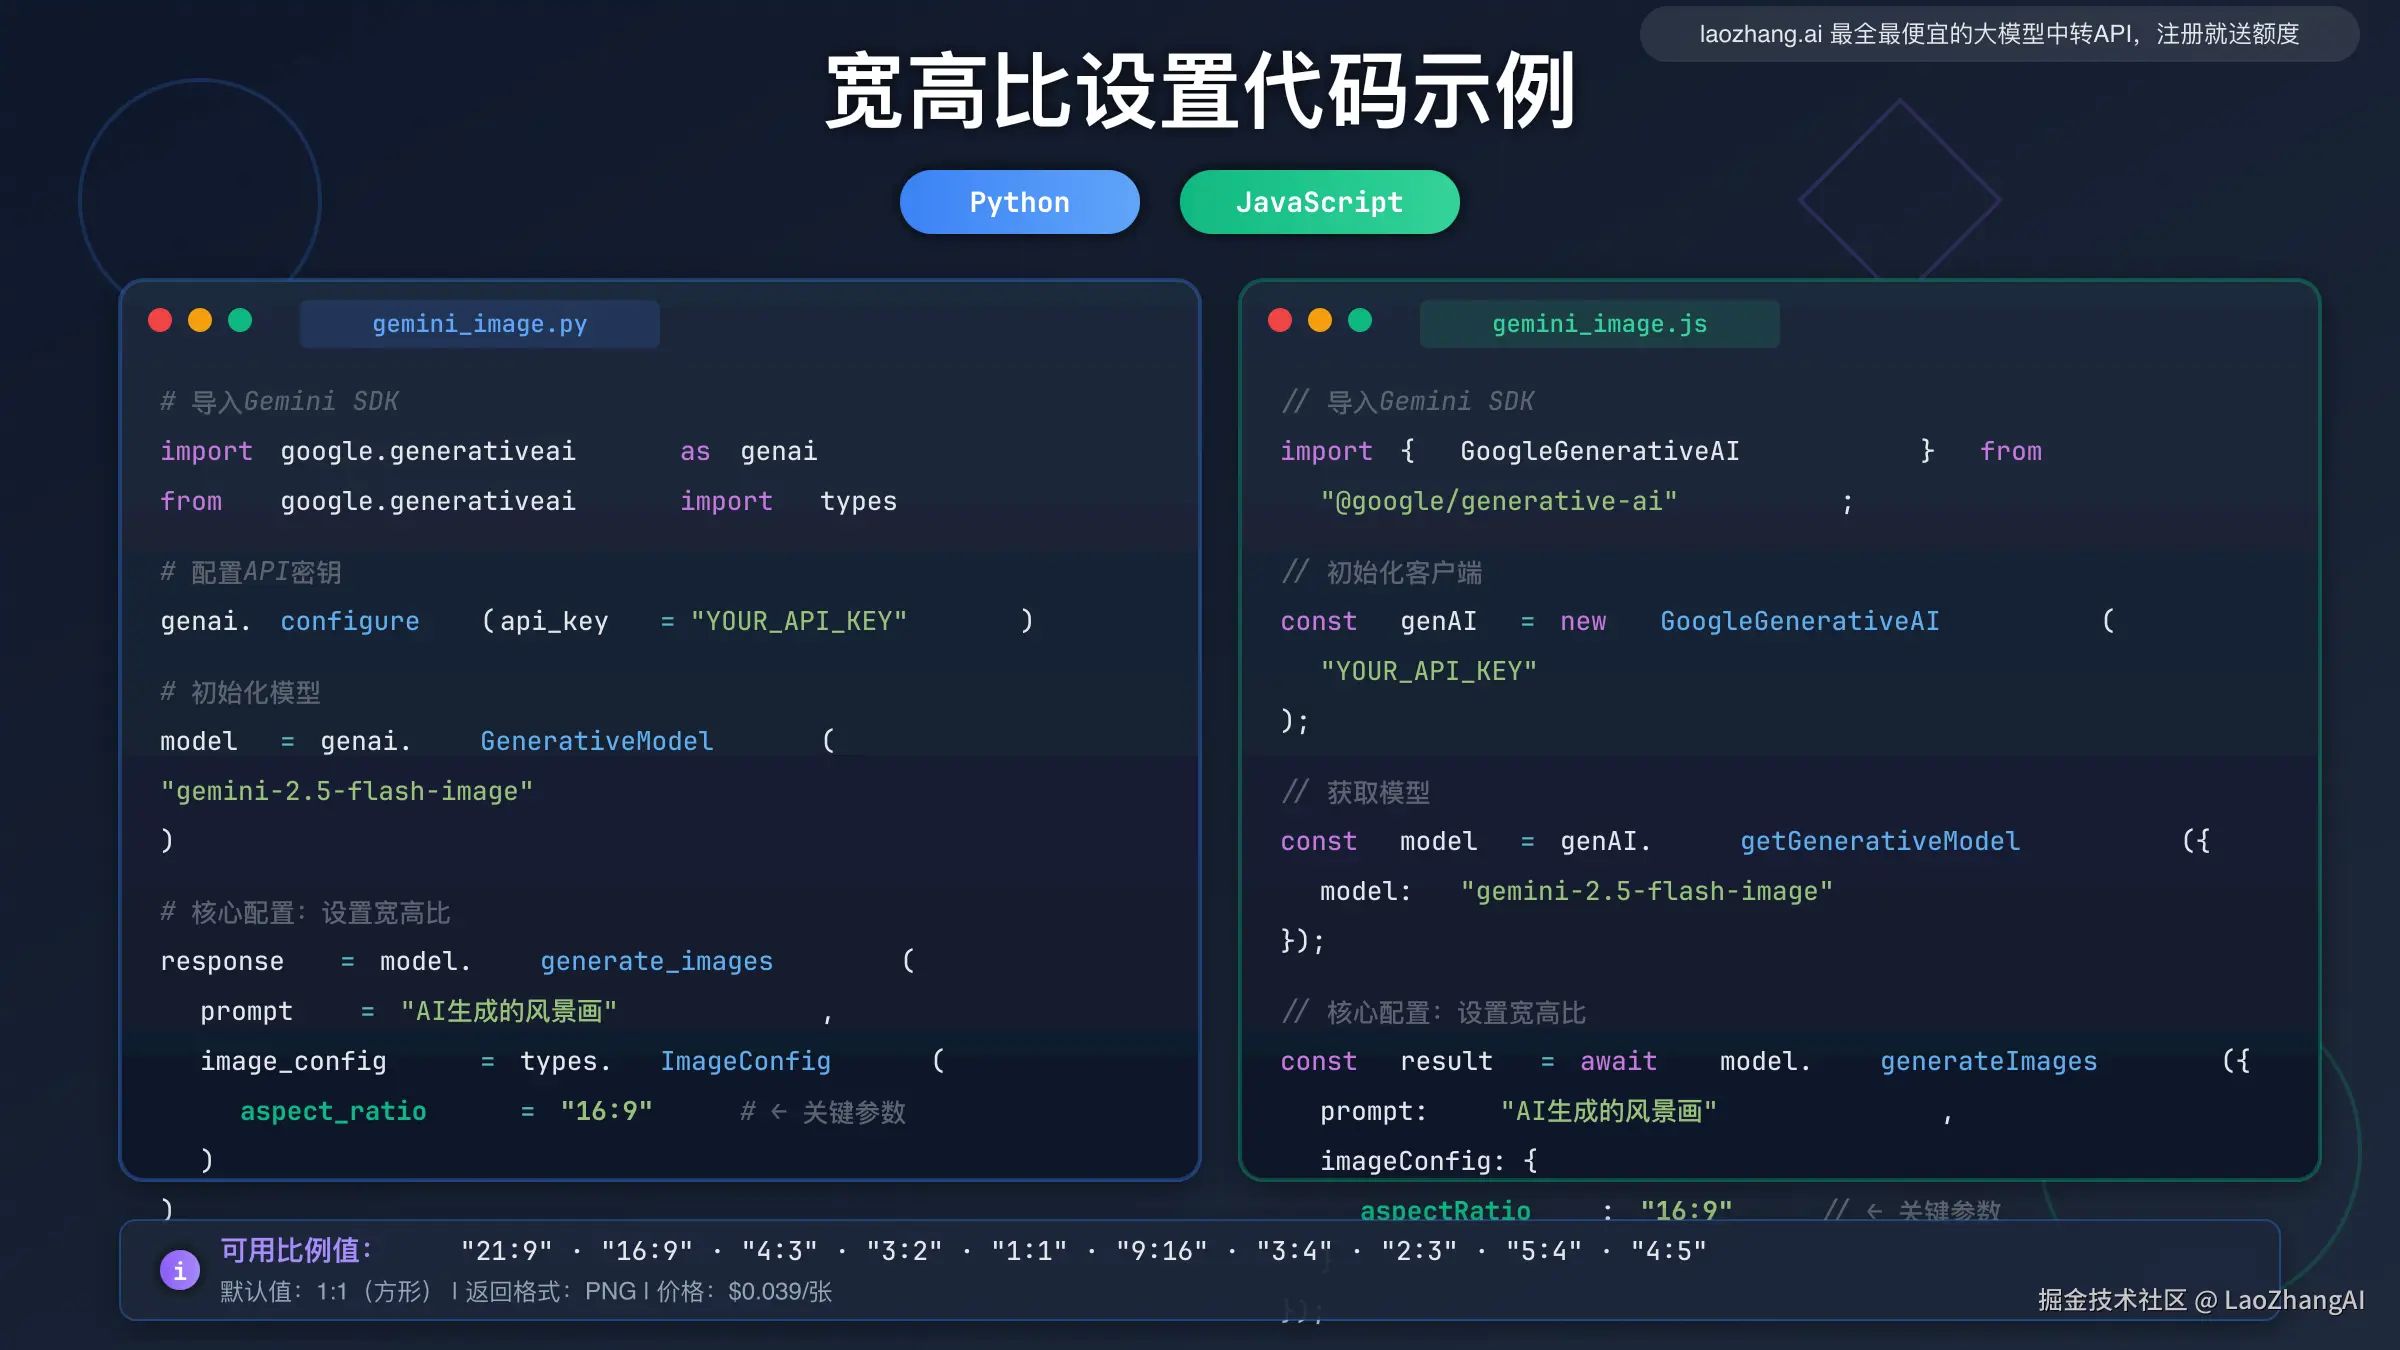Click the green traffic light on Python window
The width and height of the screenshot is (2400, 1350).
(241, 320)
